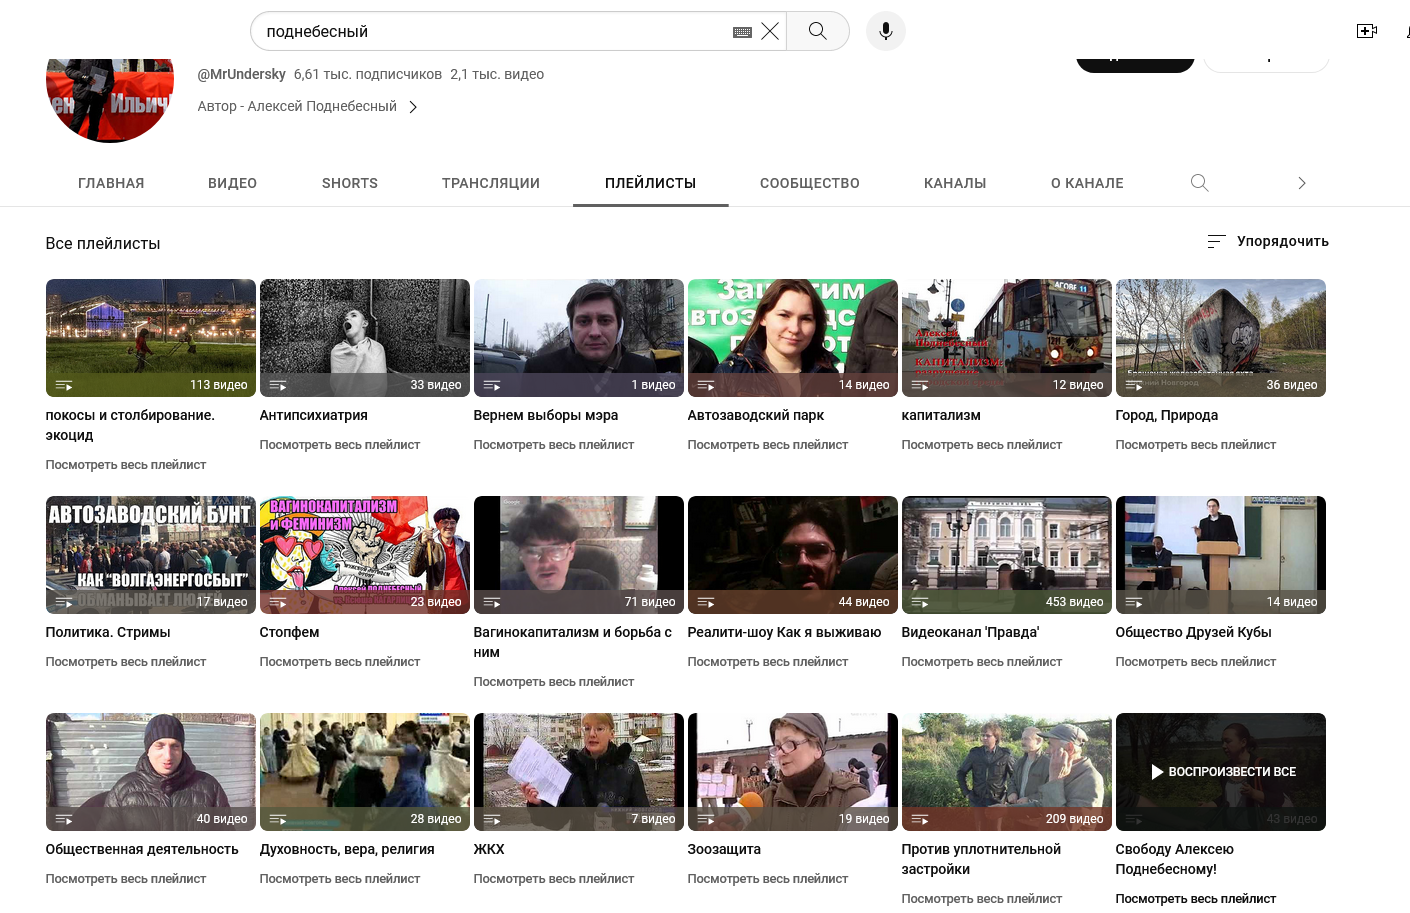This screenshot has height=913, width=1410.
Task: Switch to the Видео tab
Action: (x=232, y=183)
